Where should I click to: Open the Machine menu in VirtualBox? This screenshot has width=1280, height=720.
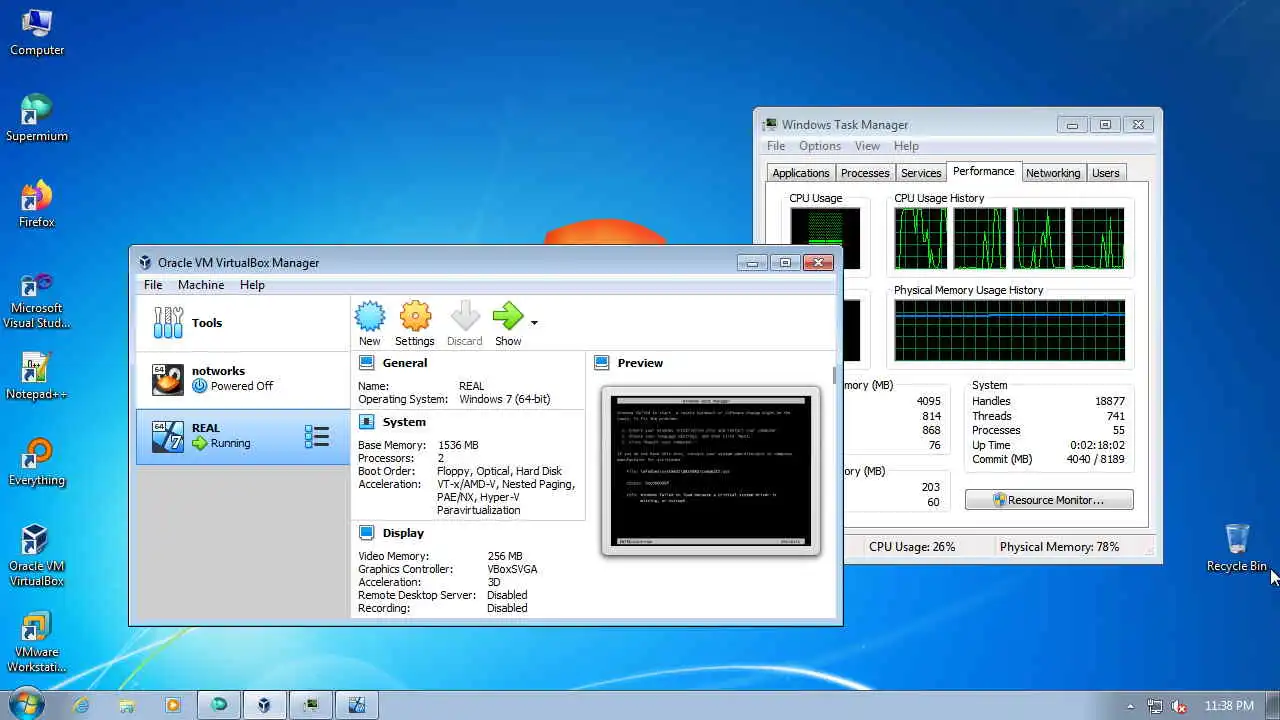click(201, 285)
